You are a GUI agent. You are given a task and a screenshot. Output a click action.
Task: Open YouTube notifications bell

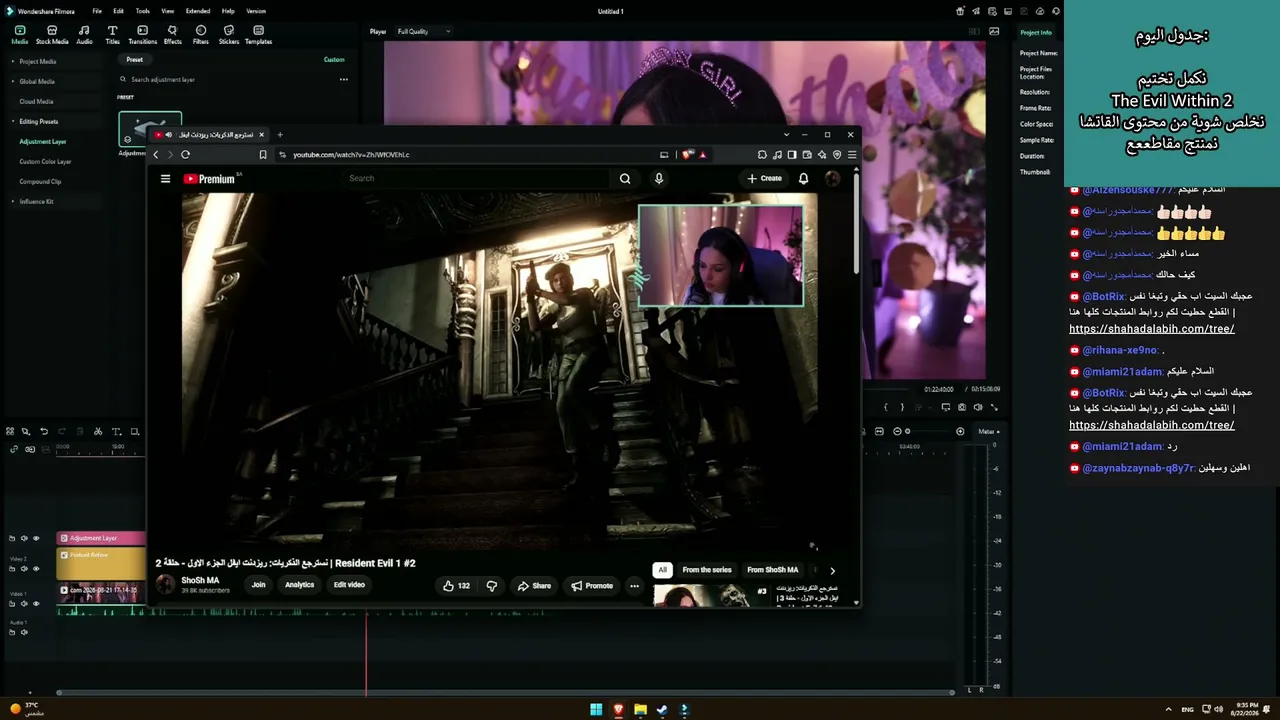pyautogui.click(x=803, y=179)
